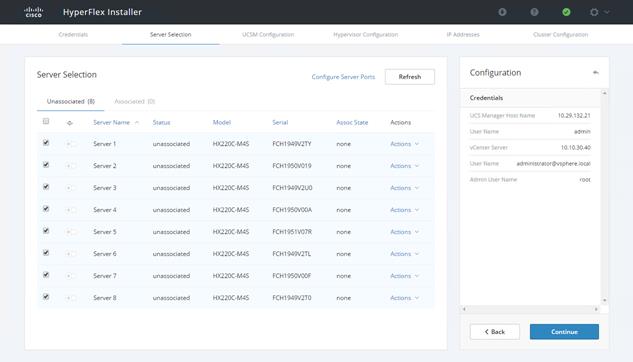Toggle the locator LED for Server 4
633x362 pixels.
click(x=71, y=210)
